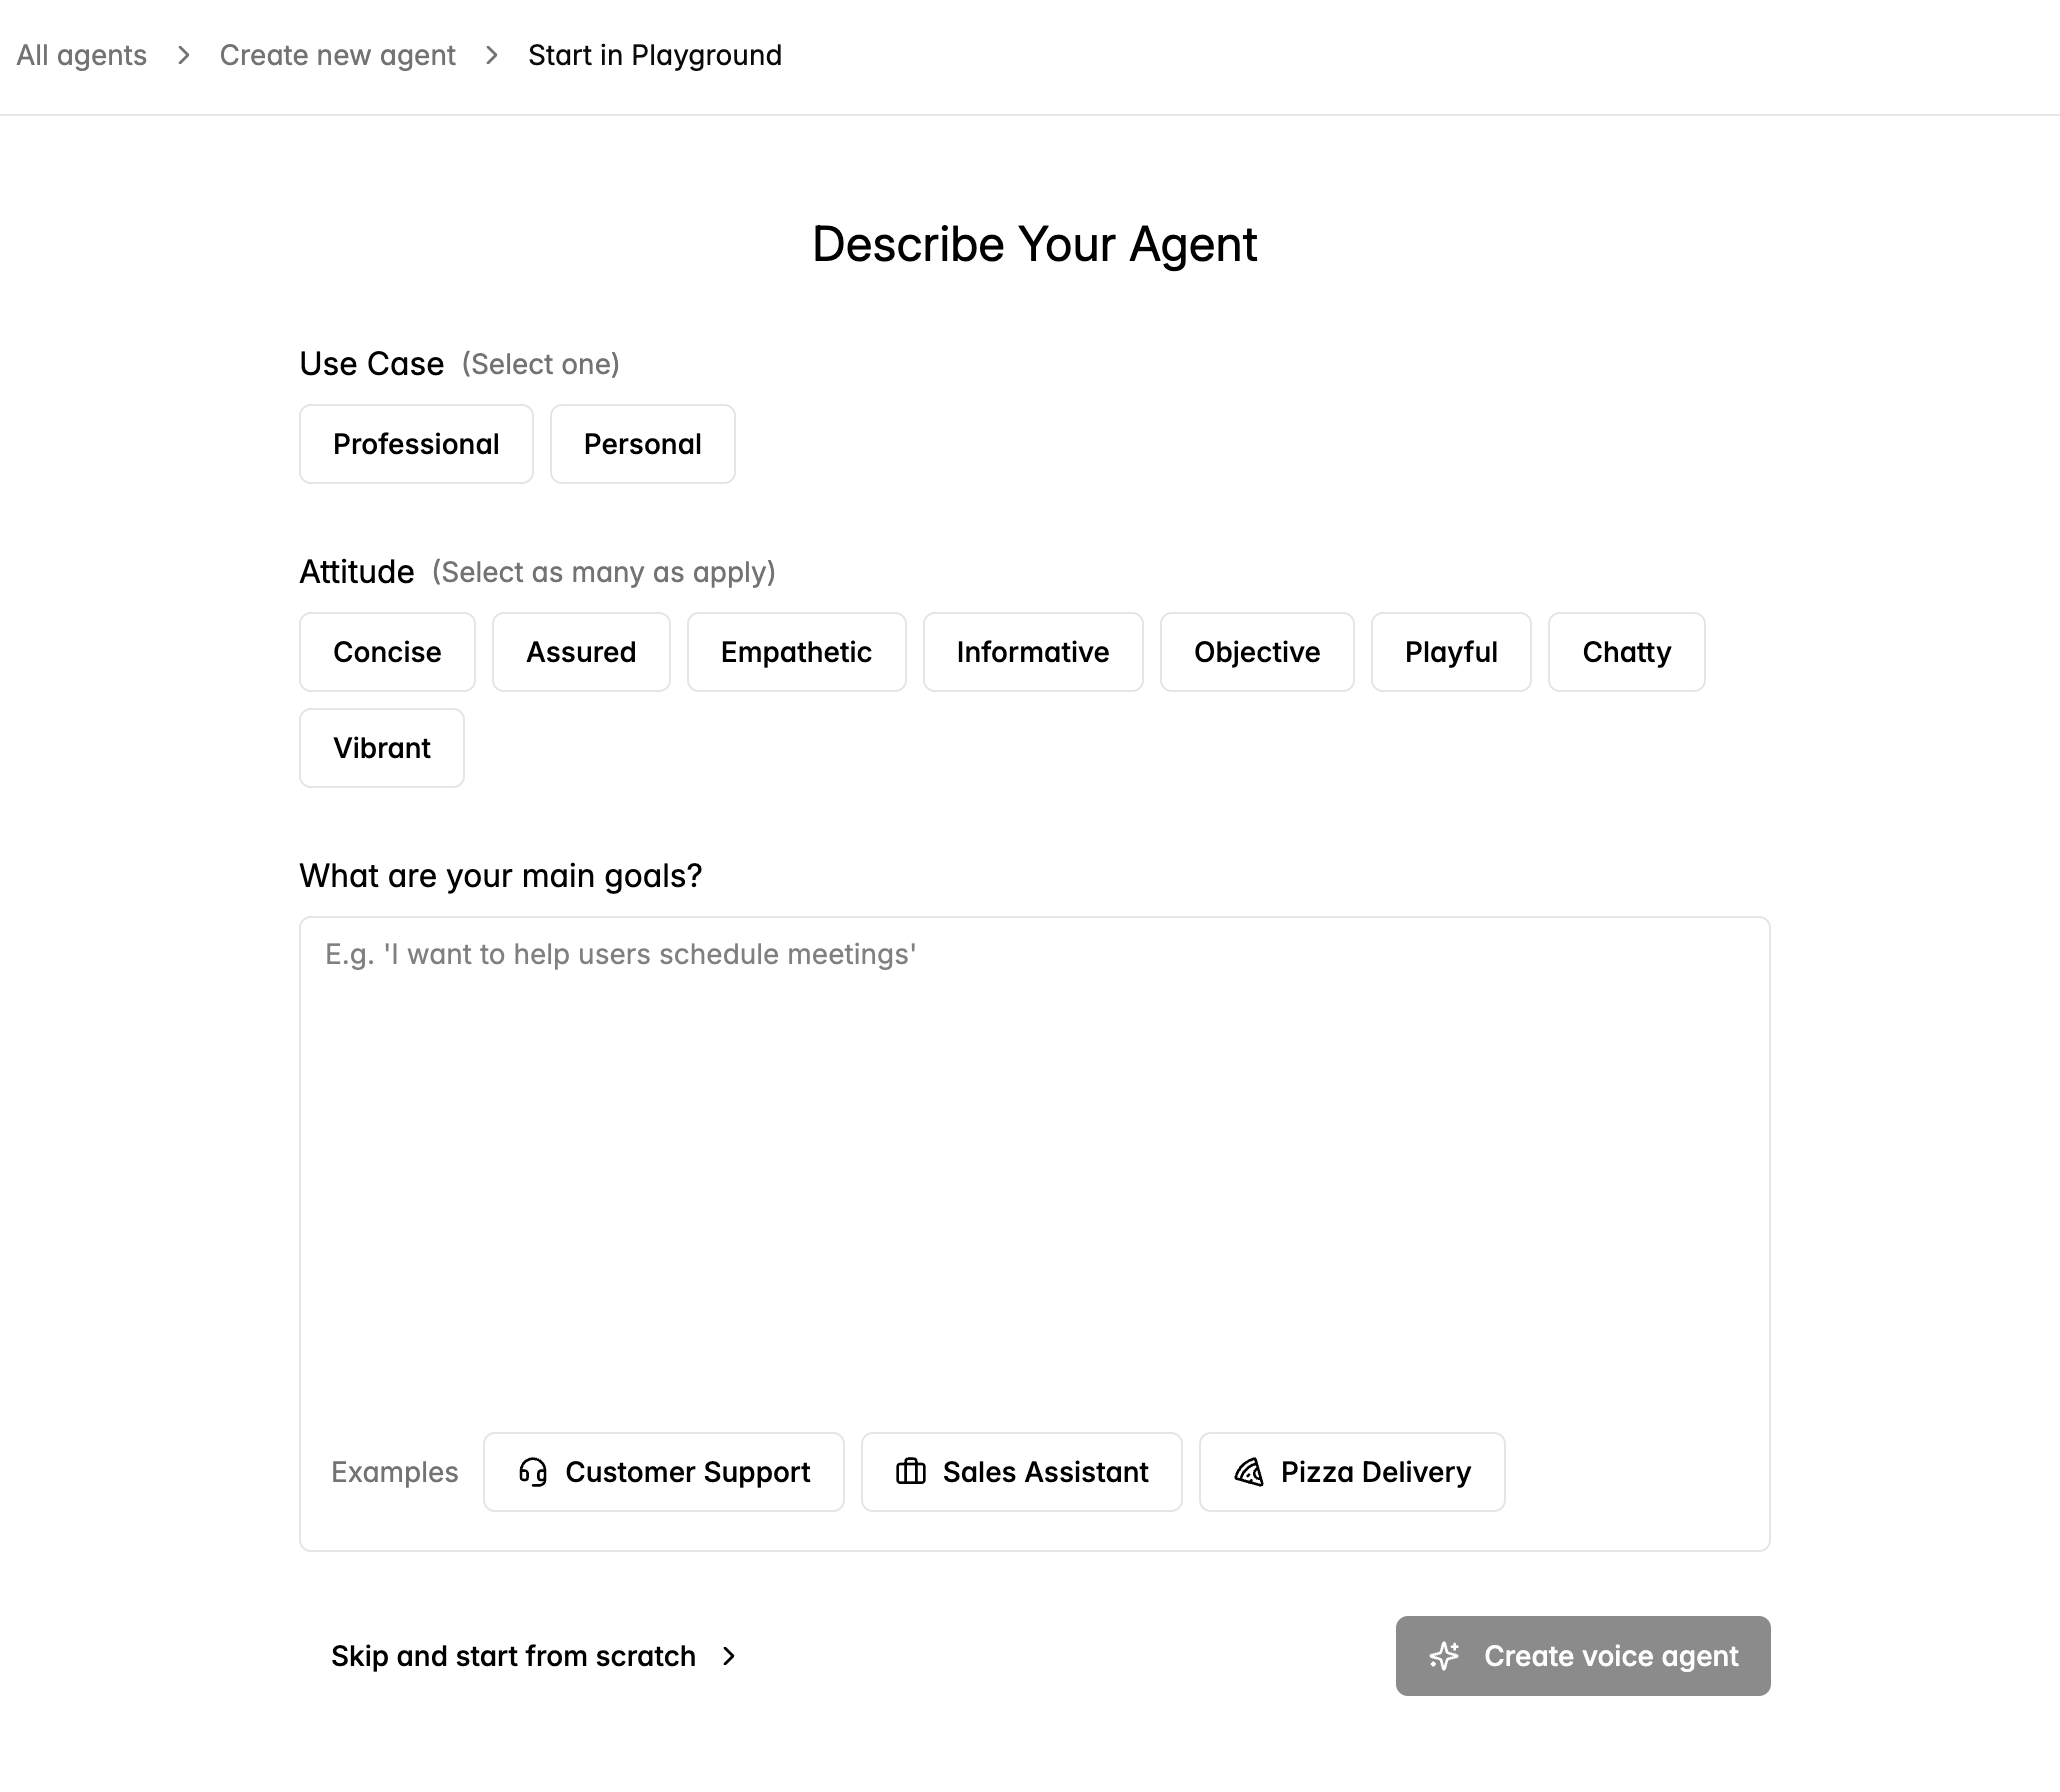Click the Create new agent breadcrumb
This screenshot has height=1792, width=2060.
[x=338, y=56]
